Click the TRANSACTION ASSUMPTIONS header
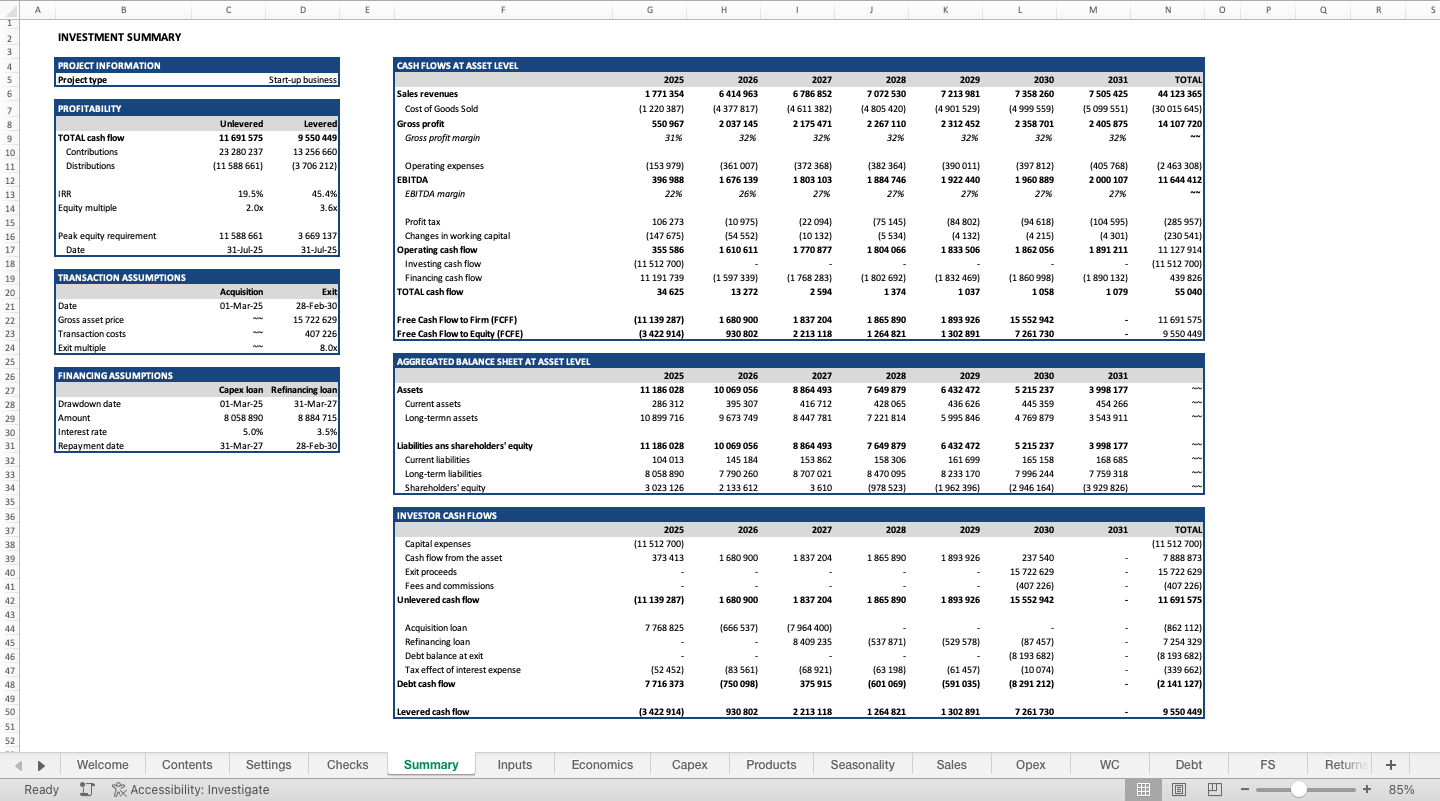 coord(197,277)
